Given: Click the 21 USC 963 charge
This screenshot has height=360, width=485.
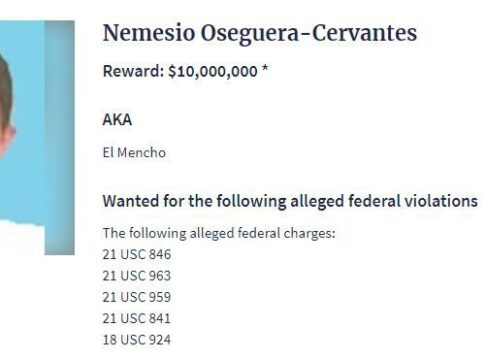Looking at the screenshot, I should point(137,276).
